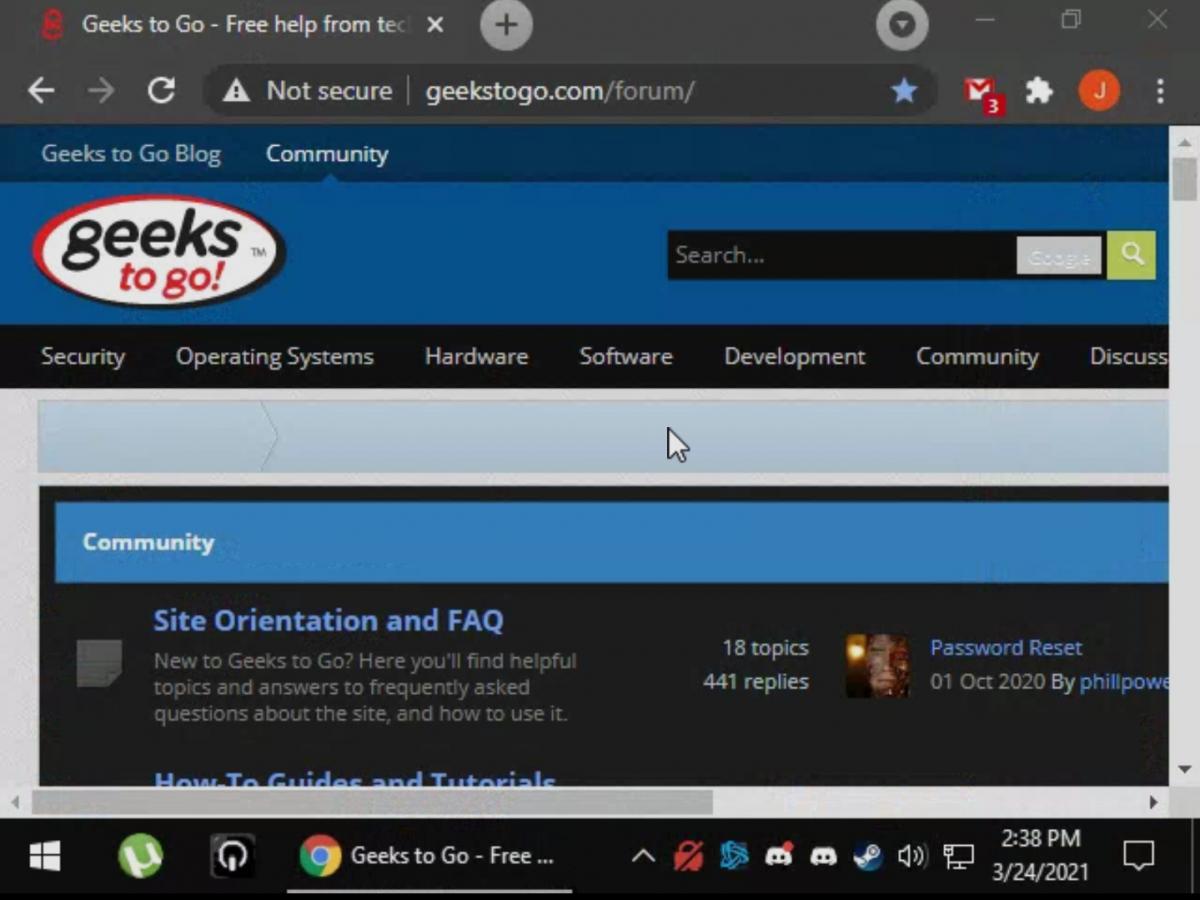This screenshot has height=900, width=1200.
Task: Open the volume speaker tray icon
Action: coord(911,856)
